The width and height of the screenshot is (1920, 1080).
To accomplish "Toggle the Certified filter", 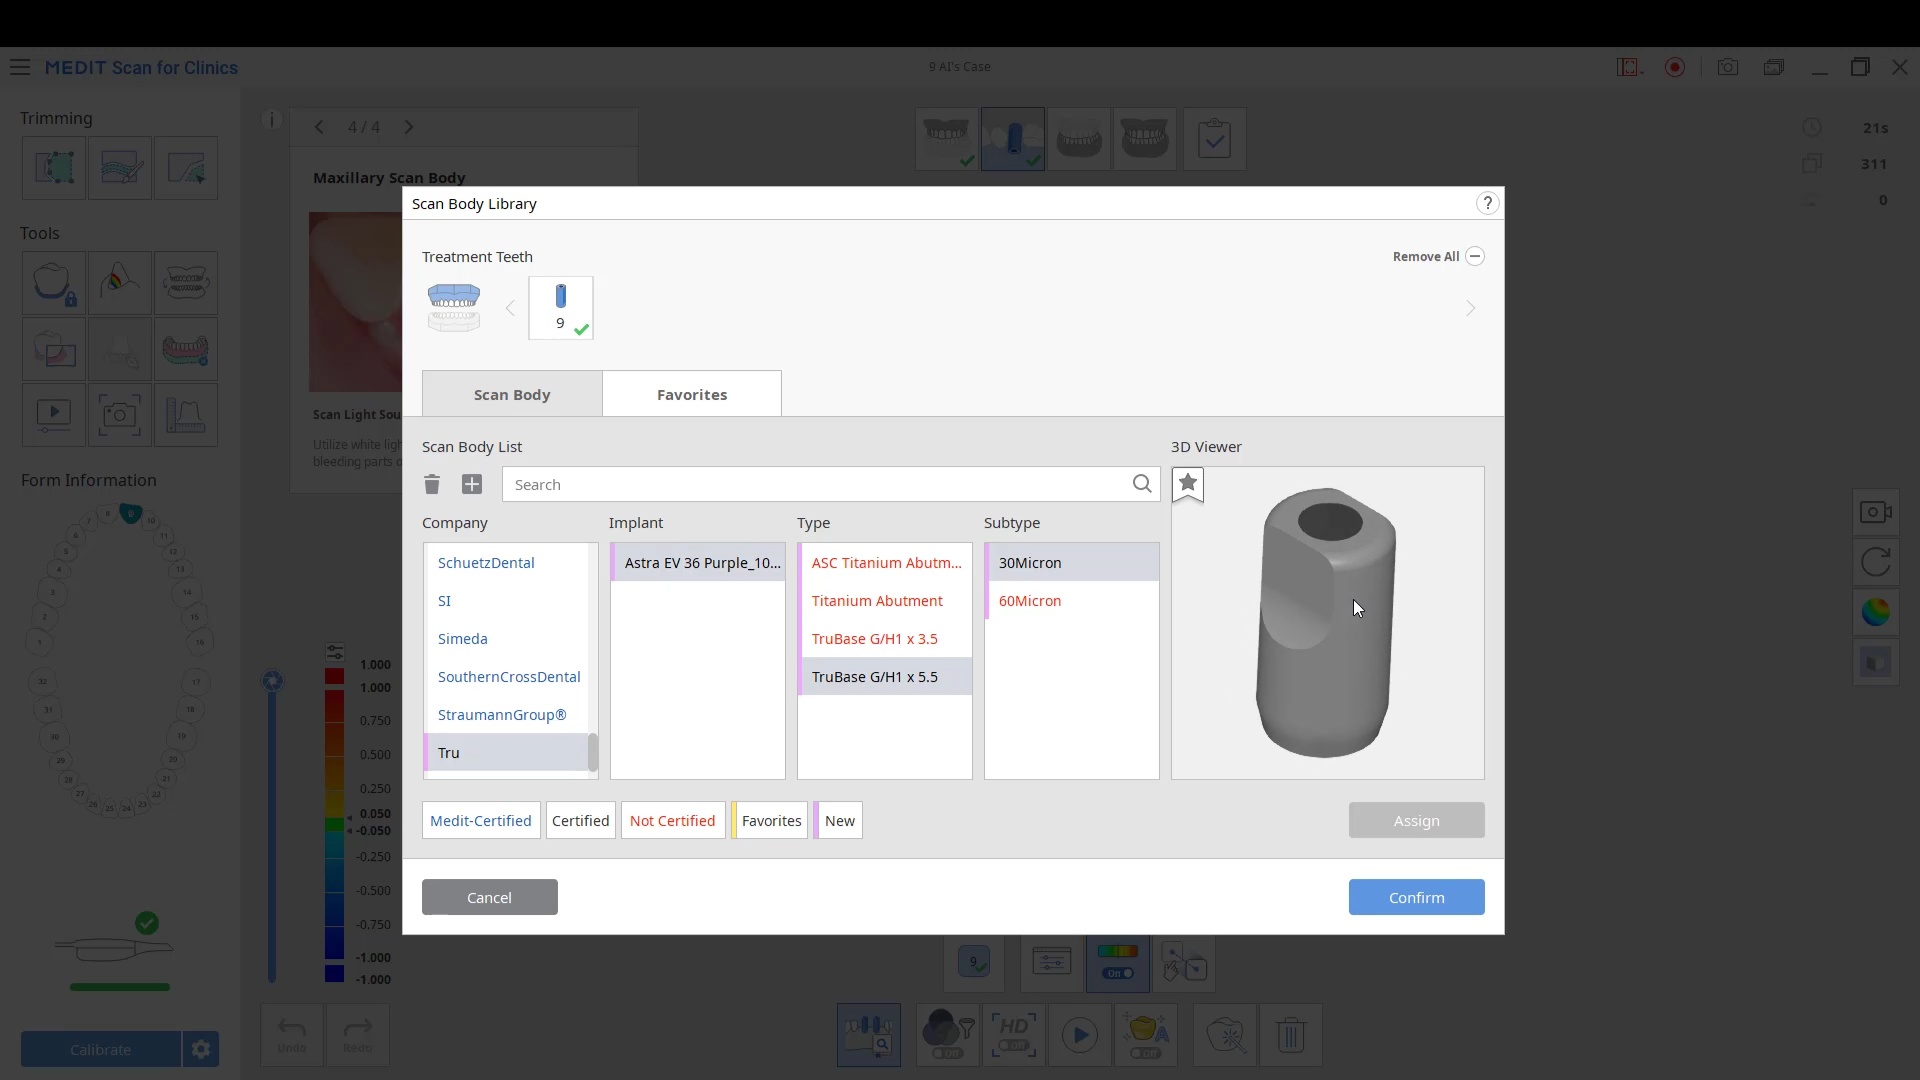I will point(580,821).
